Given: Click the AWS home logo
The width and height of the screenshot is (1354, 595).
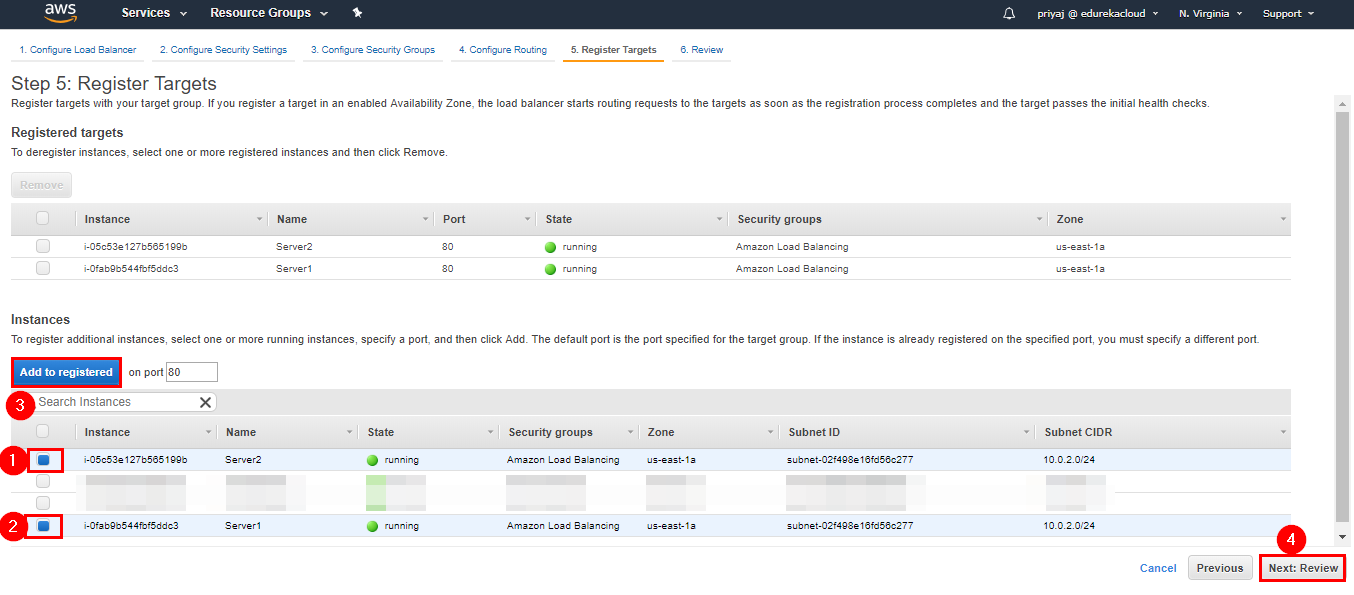Looking at the screenshot, I should (x=60, y=13).
